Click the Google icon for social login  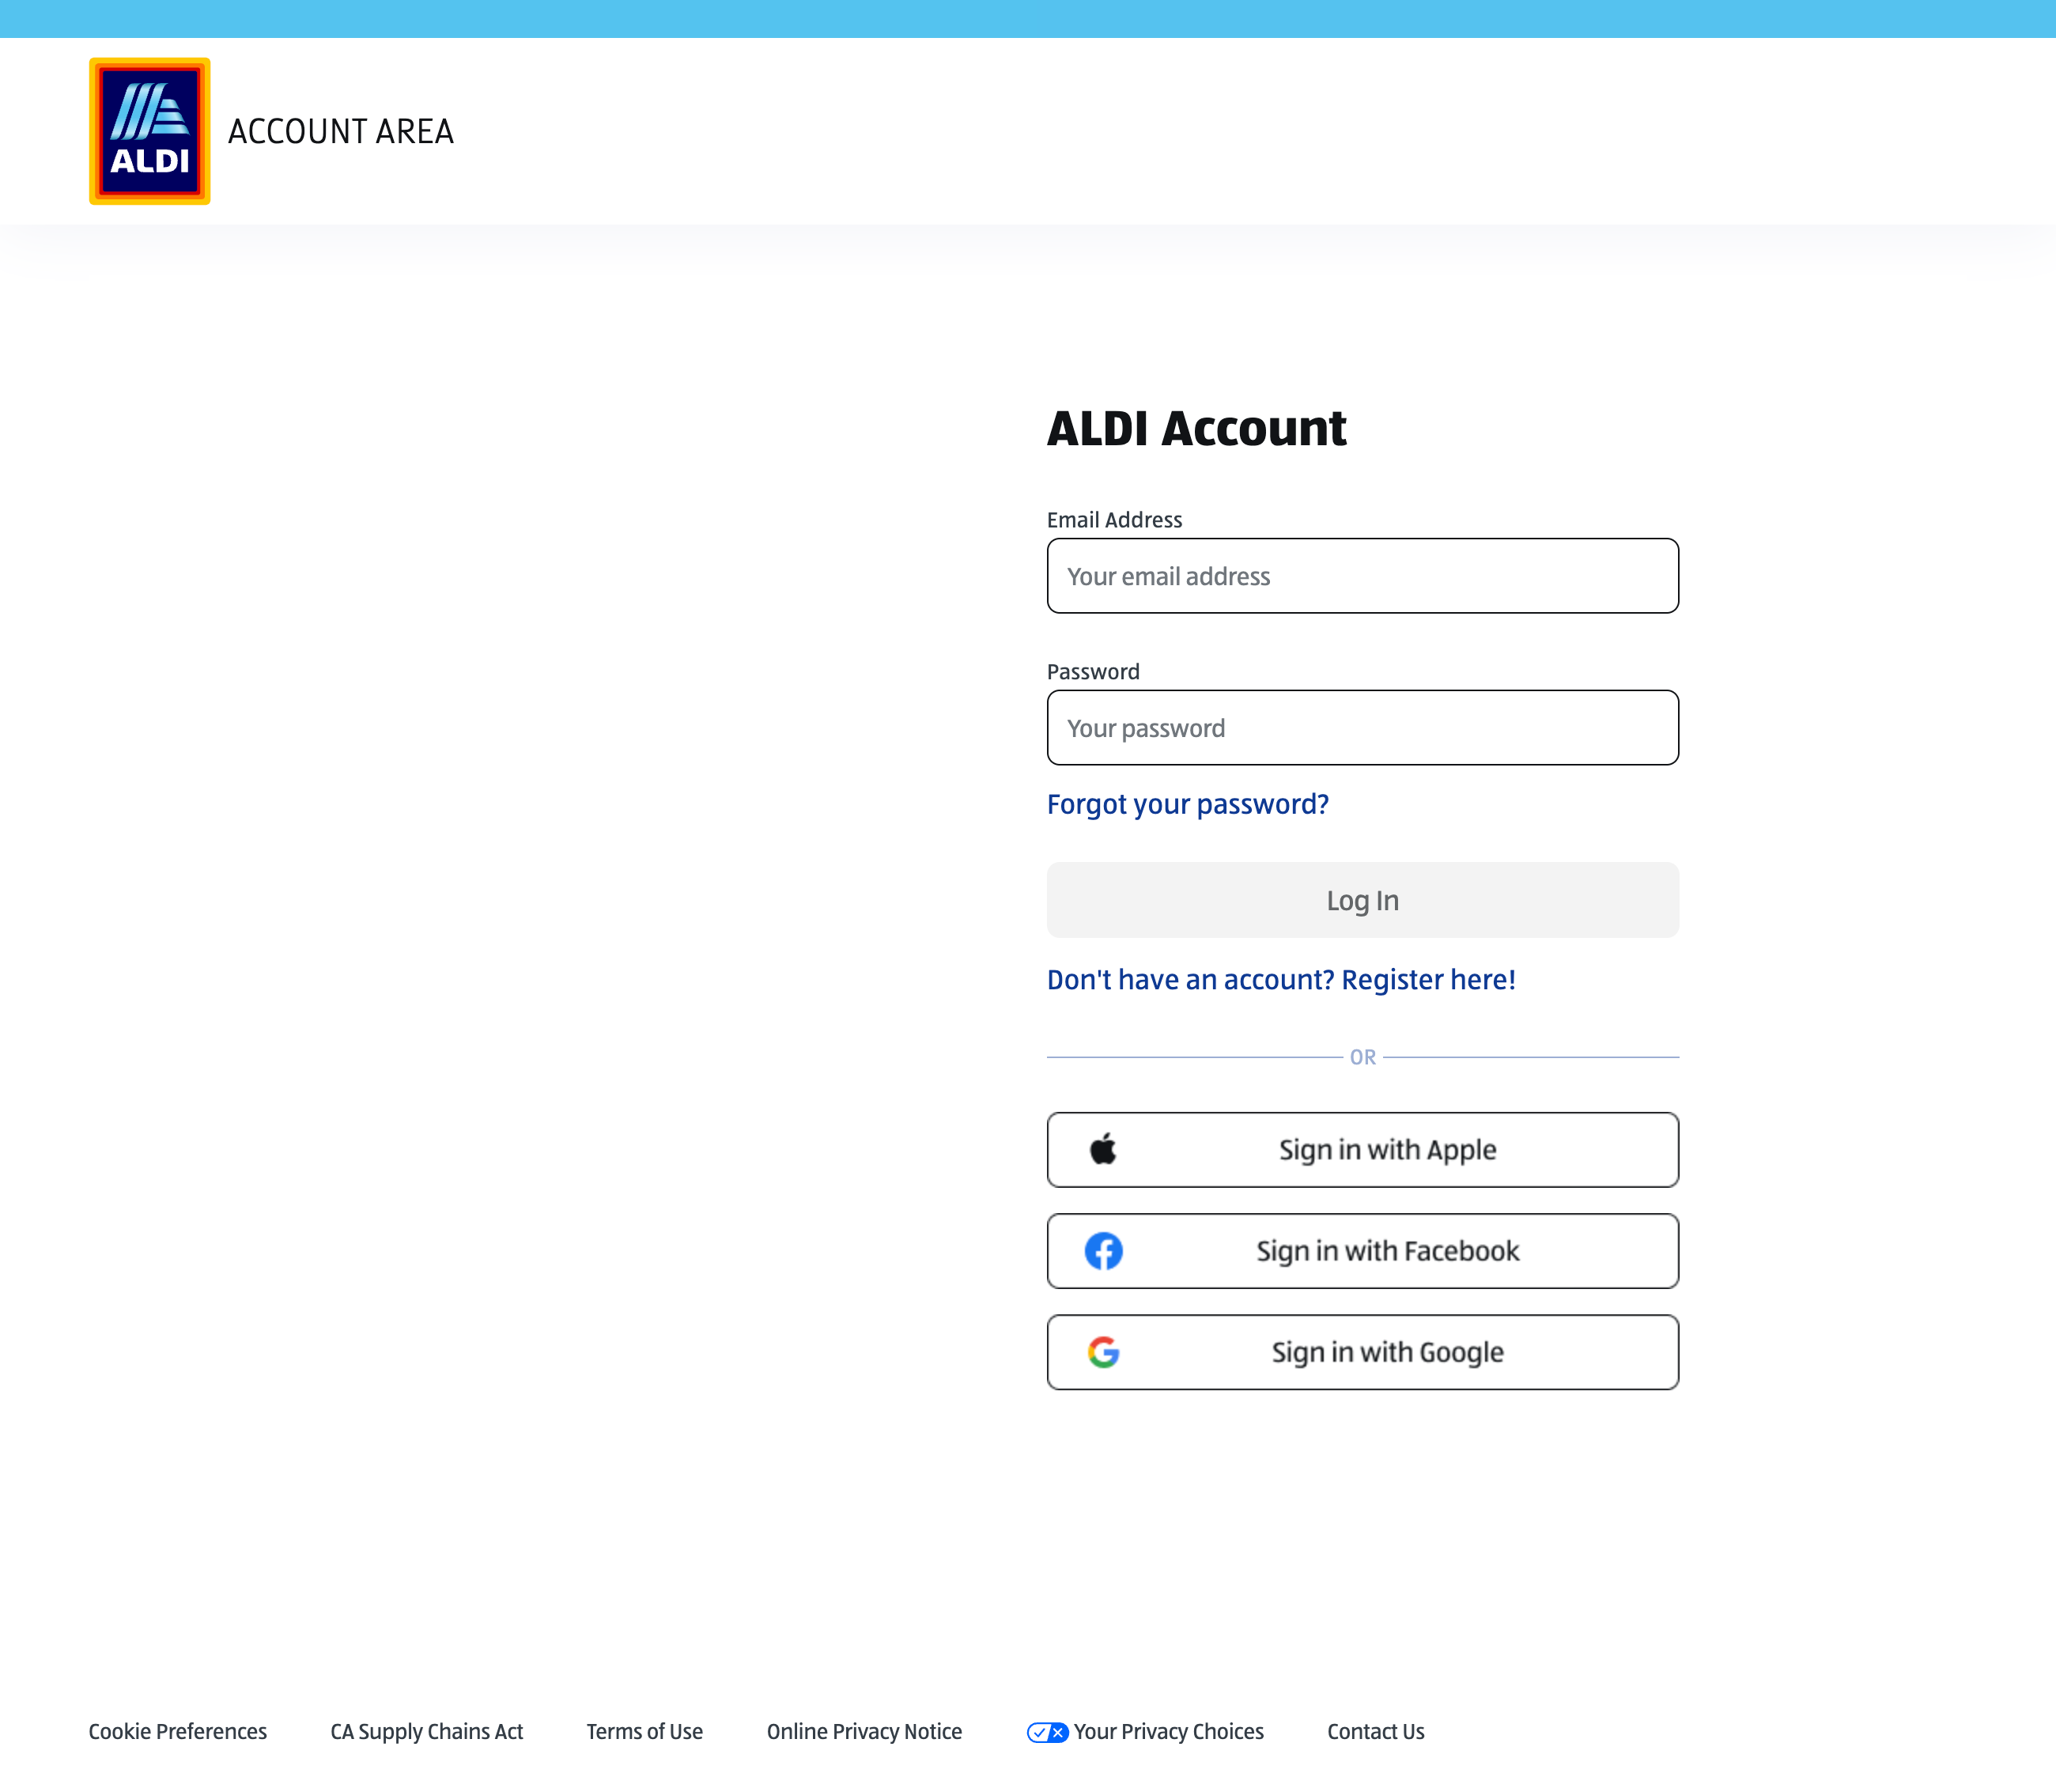[1104, 1352]
